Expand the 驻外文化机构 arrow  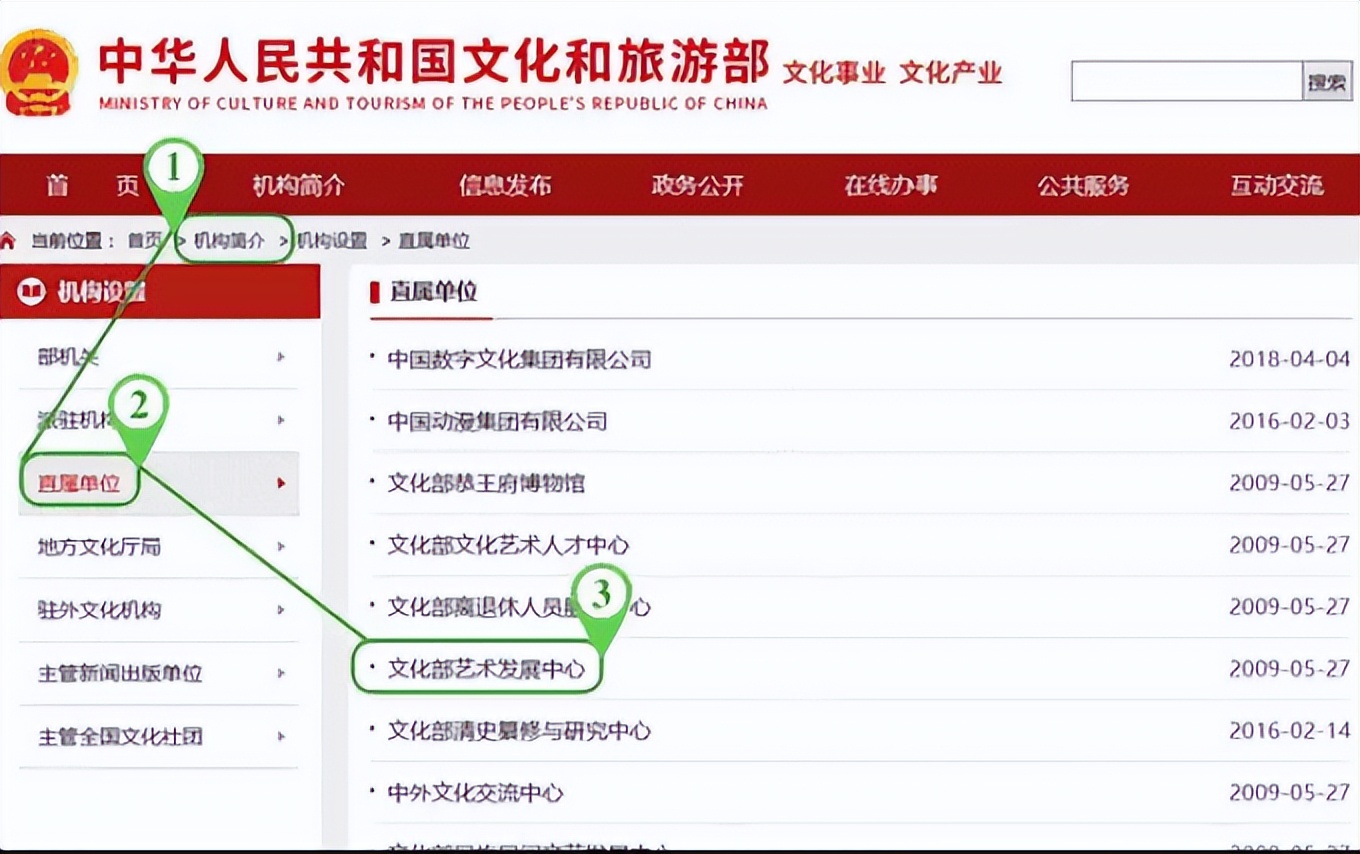[283, 610]
